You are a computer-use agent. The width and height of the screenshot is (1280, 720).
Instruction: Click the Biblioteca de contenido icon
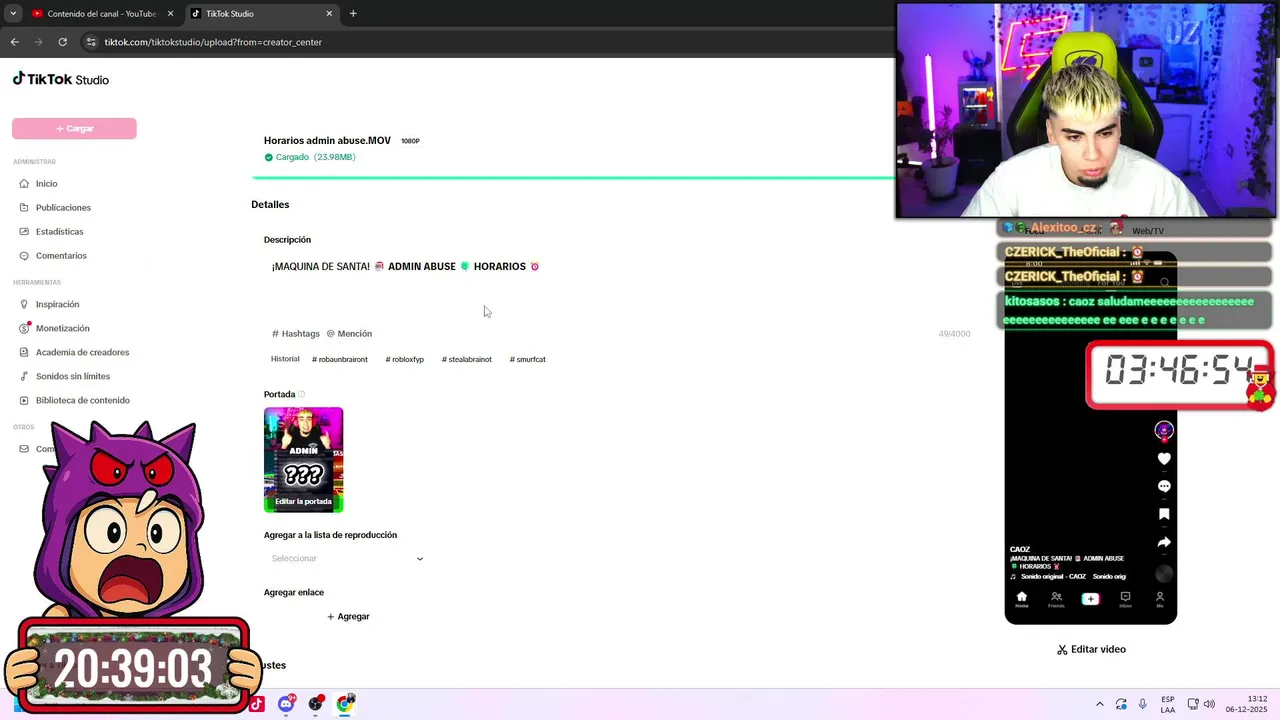click(25, 400)
